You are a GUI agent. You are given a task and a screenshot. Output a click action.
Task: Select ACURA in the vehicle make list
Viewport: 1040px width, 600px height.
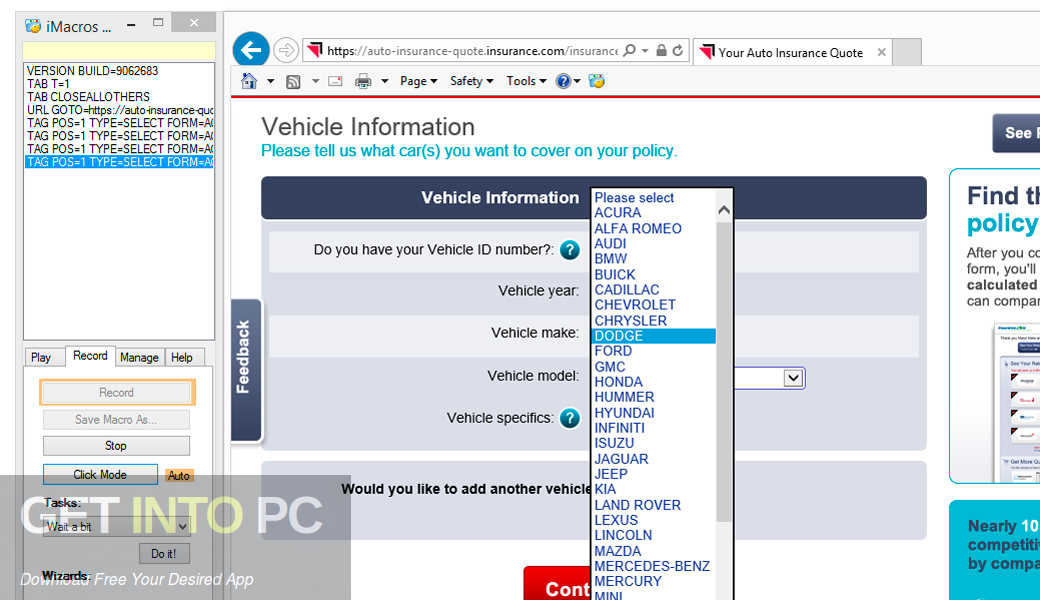click(653, 213)
